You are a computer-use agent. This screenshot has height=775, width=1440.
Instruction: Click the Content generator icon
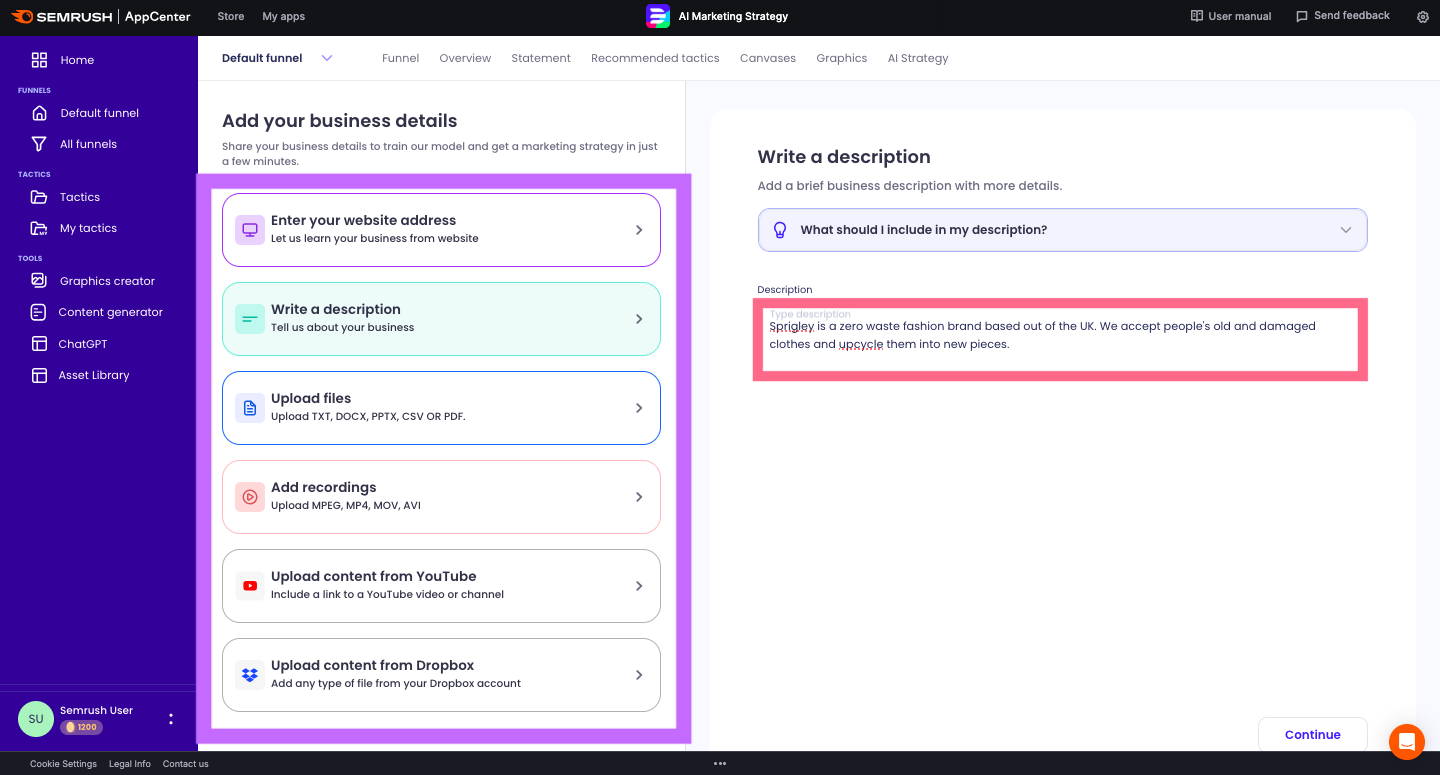pyautogui.click(x=39, y=312)
